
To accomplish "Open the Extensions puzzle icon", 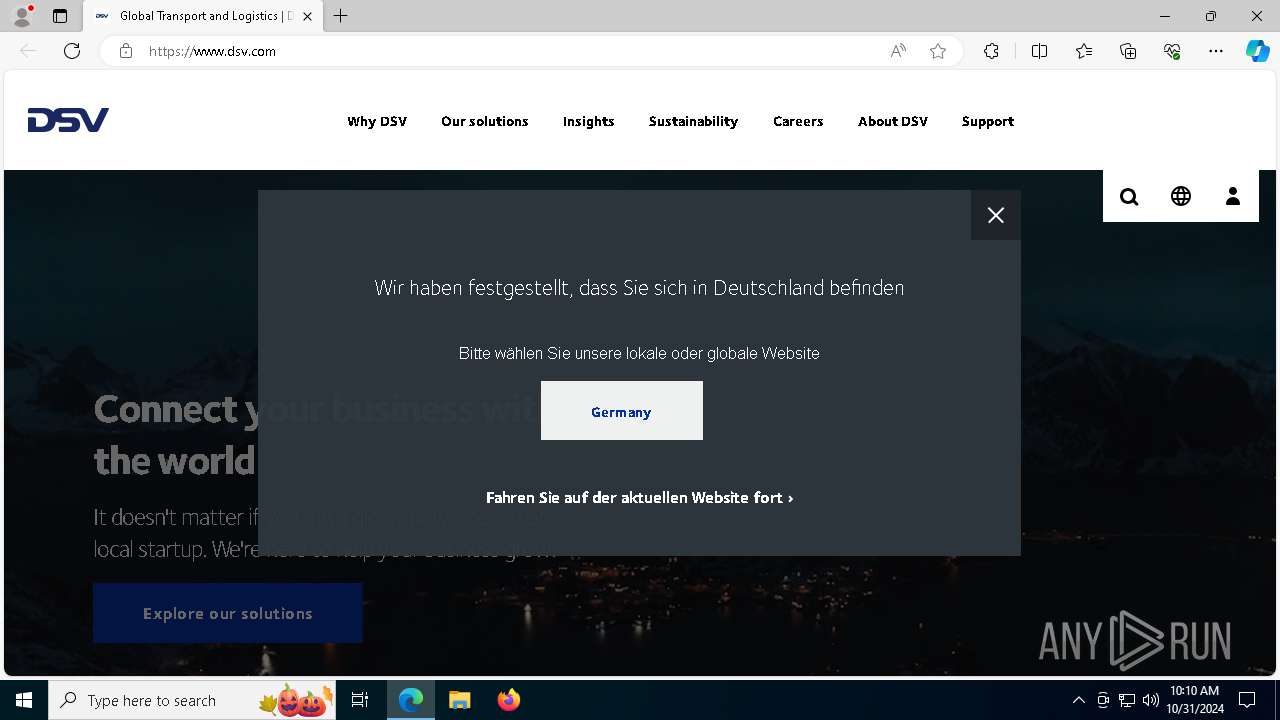I will click(991, 51).
